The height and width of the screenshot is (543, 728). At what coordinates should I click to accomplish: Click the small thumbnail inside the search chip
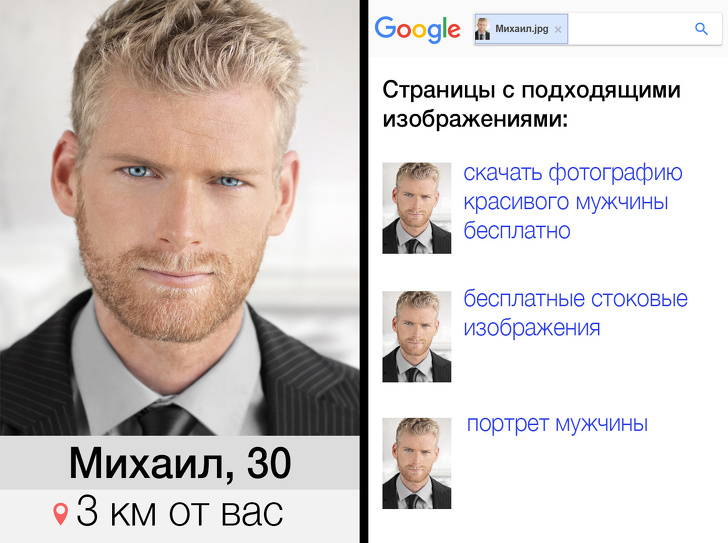(482, 29)
